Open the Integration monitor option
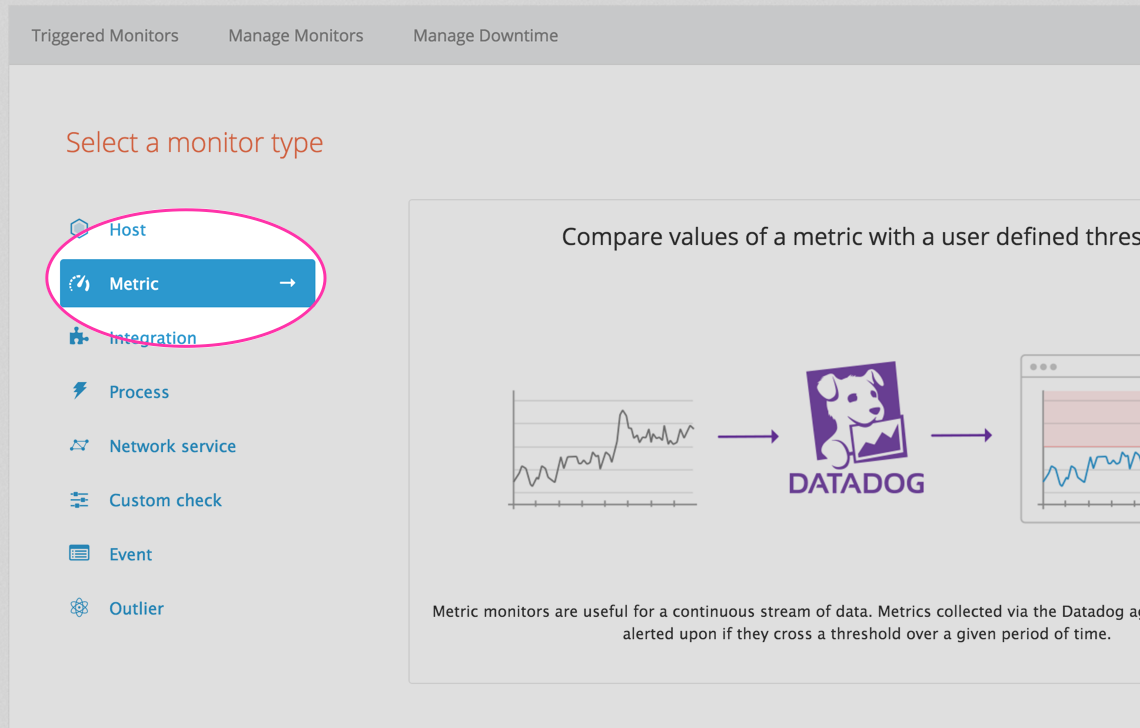 pyautogui.click(x=152, y=337)
